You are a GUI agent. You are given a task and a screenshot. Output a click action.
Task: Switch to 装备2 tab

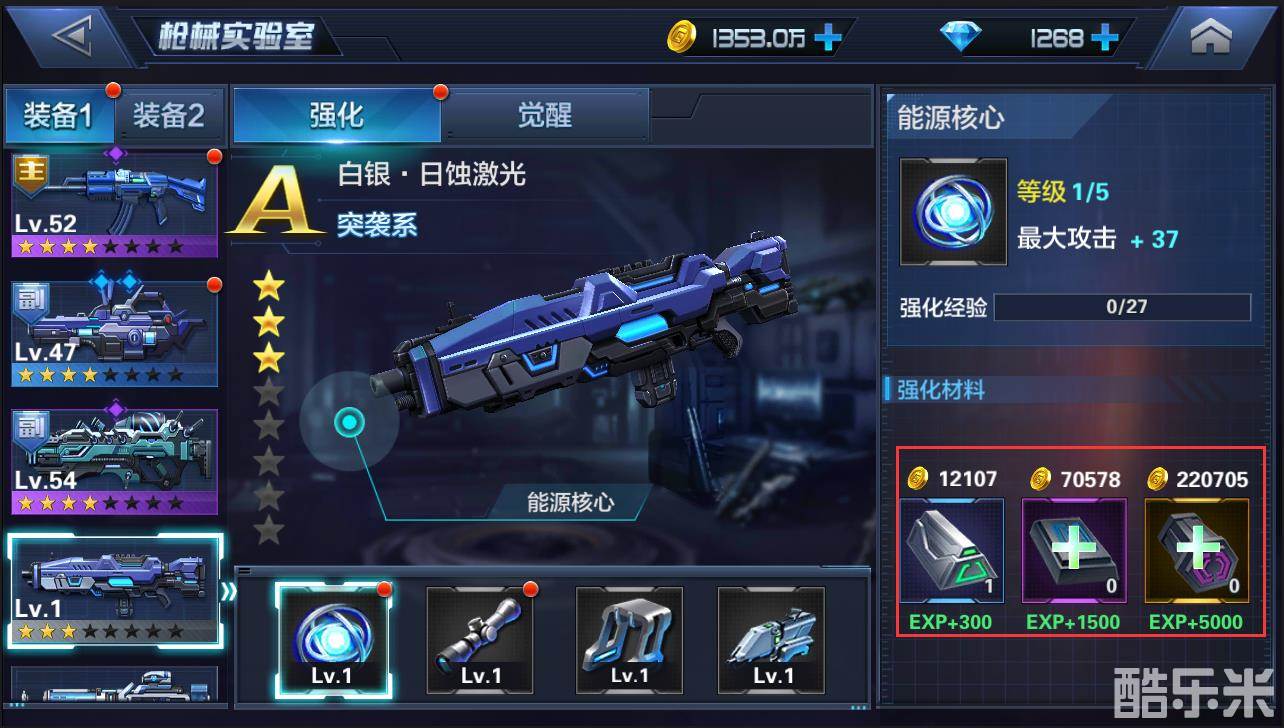pos(168,116)
